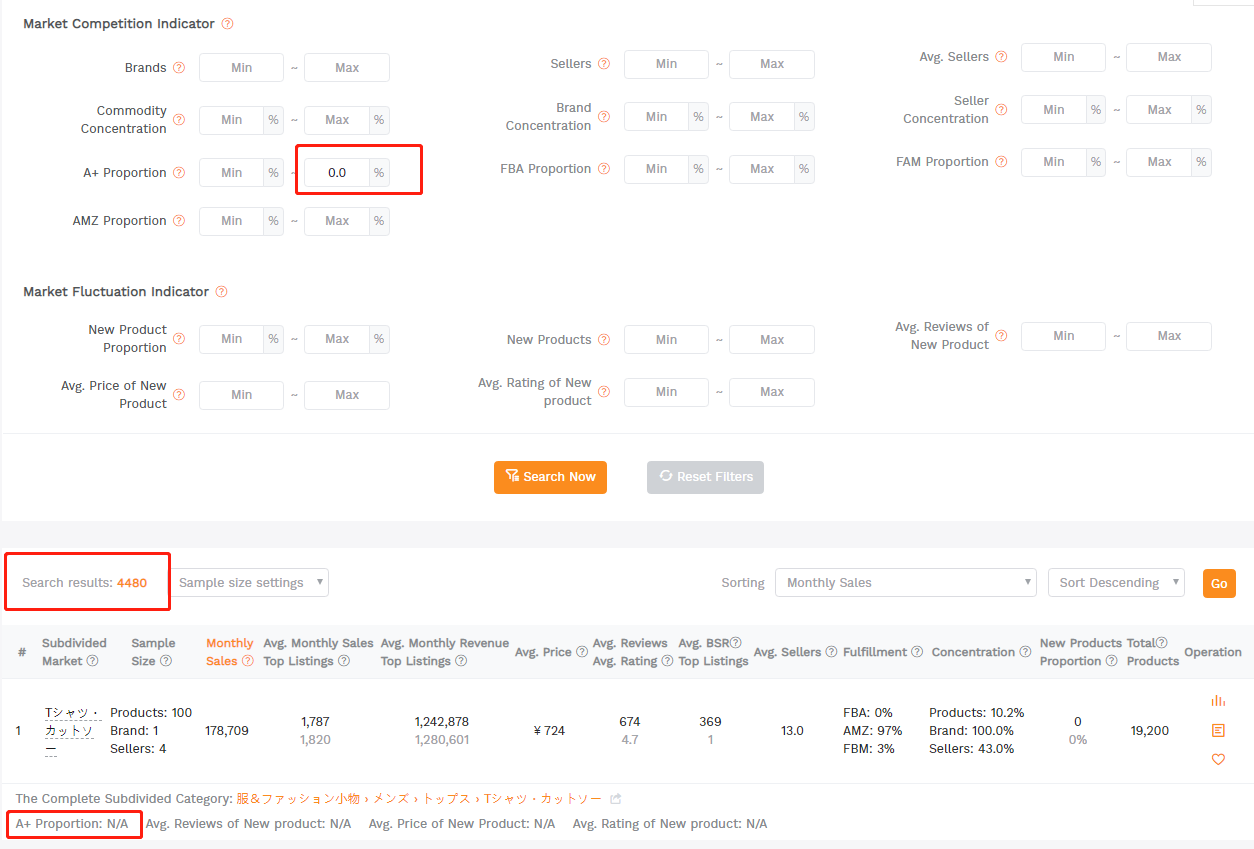Image resolution: width=1254 pixels, height=849 pixels.
Task: Focus the A+ Proportion Max input field
Action: click(337, 173)
